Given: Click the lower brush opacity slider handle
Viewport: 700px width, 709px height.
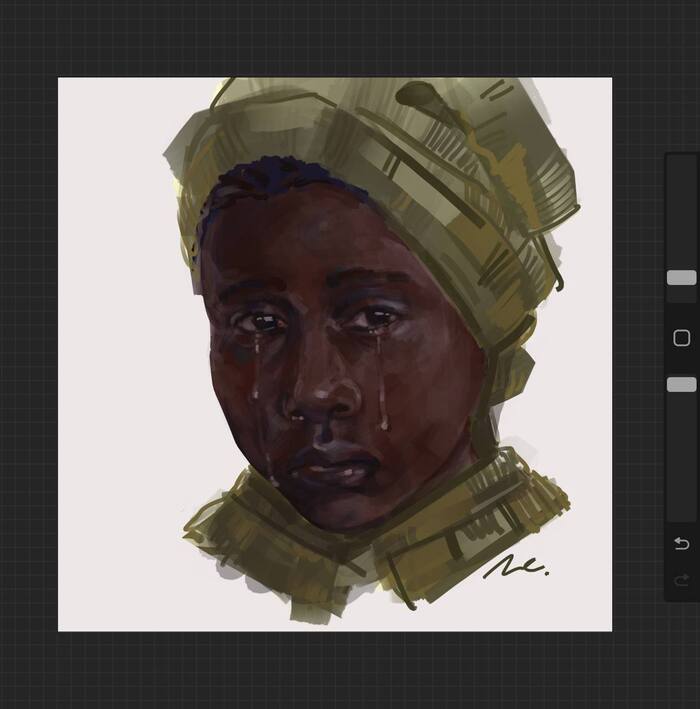Looking at the screenshot, I should coord(681,384).
